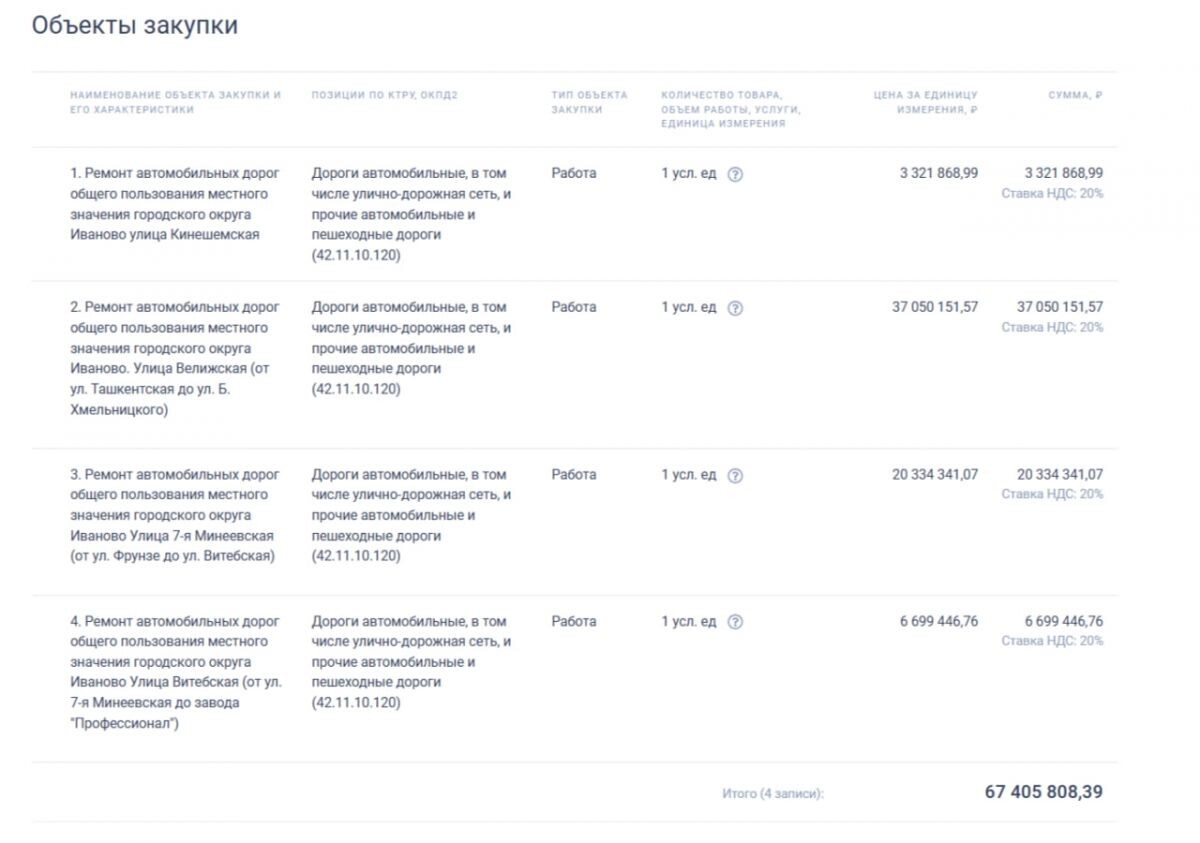Click 'Цена за единицу измерения' column header
This screenshot has width=1200, height=843.
click(x=925, y=102)
